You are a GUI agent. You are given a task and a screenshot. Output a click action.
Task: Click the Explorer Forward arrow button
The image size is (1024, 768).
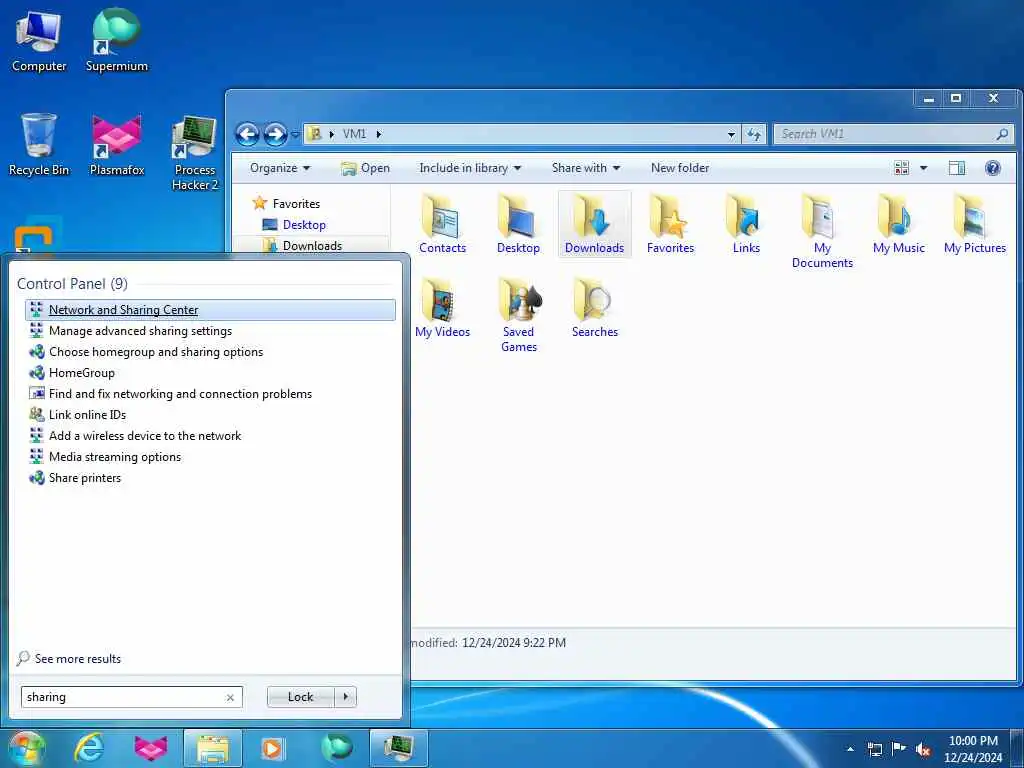[x=275, y=135]
